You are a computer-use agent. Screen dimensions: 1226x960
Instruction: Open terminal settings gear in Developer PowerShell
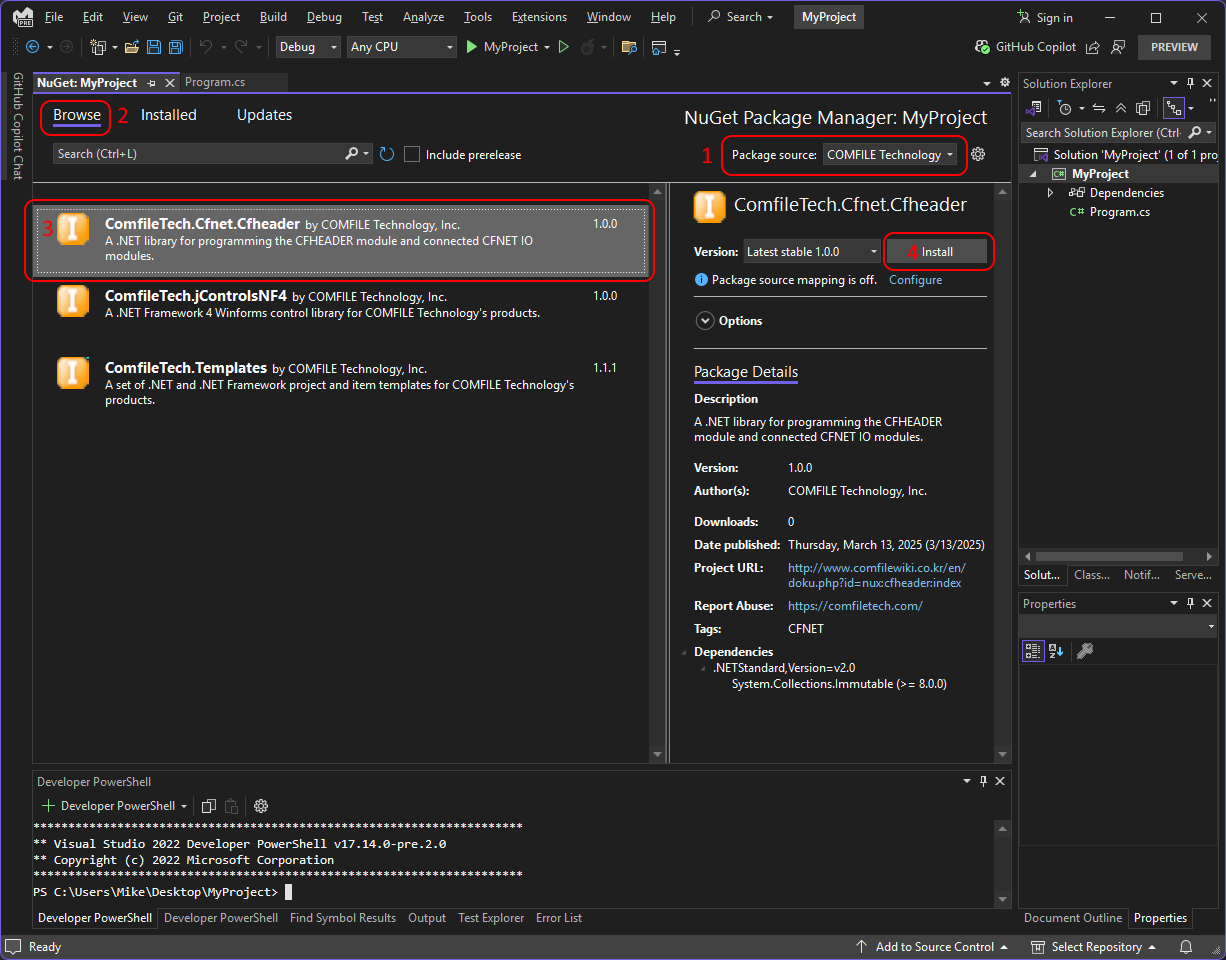pos(261,806)
